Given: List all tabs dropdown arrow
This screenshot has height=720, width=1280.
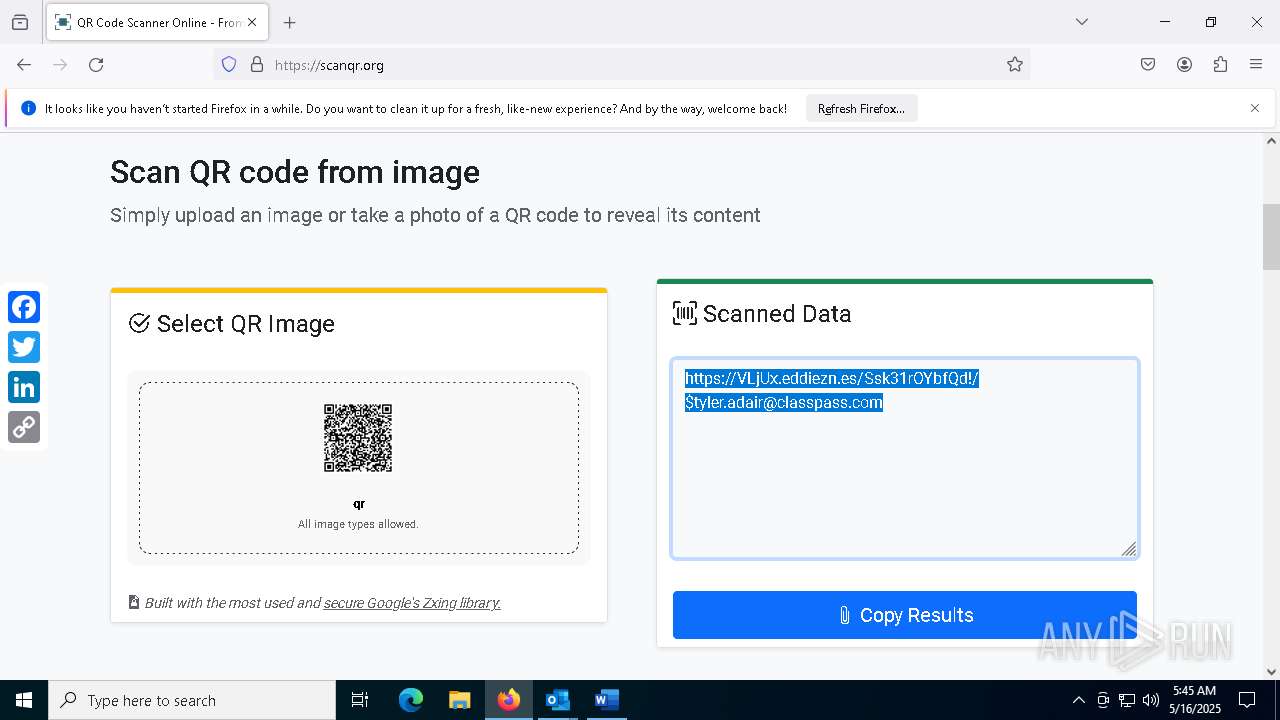Looking at the screenshot, I should pos(1082,22).
